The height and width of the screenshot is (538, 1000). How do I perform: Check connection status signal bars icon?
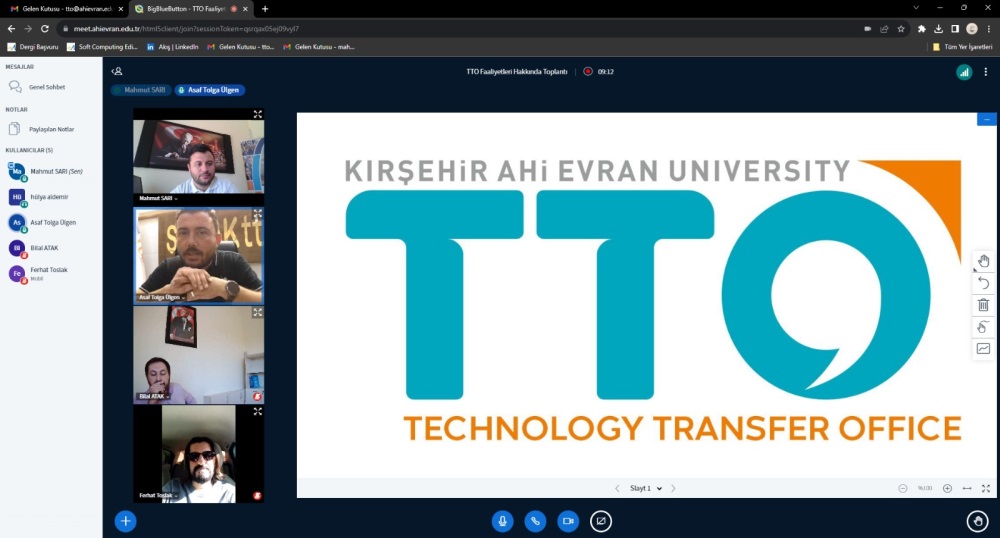[x=964, y=72]
